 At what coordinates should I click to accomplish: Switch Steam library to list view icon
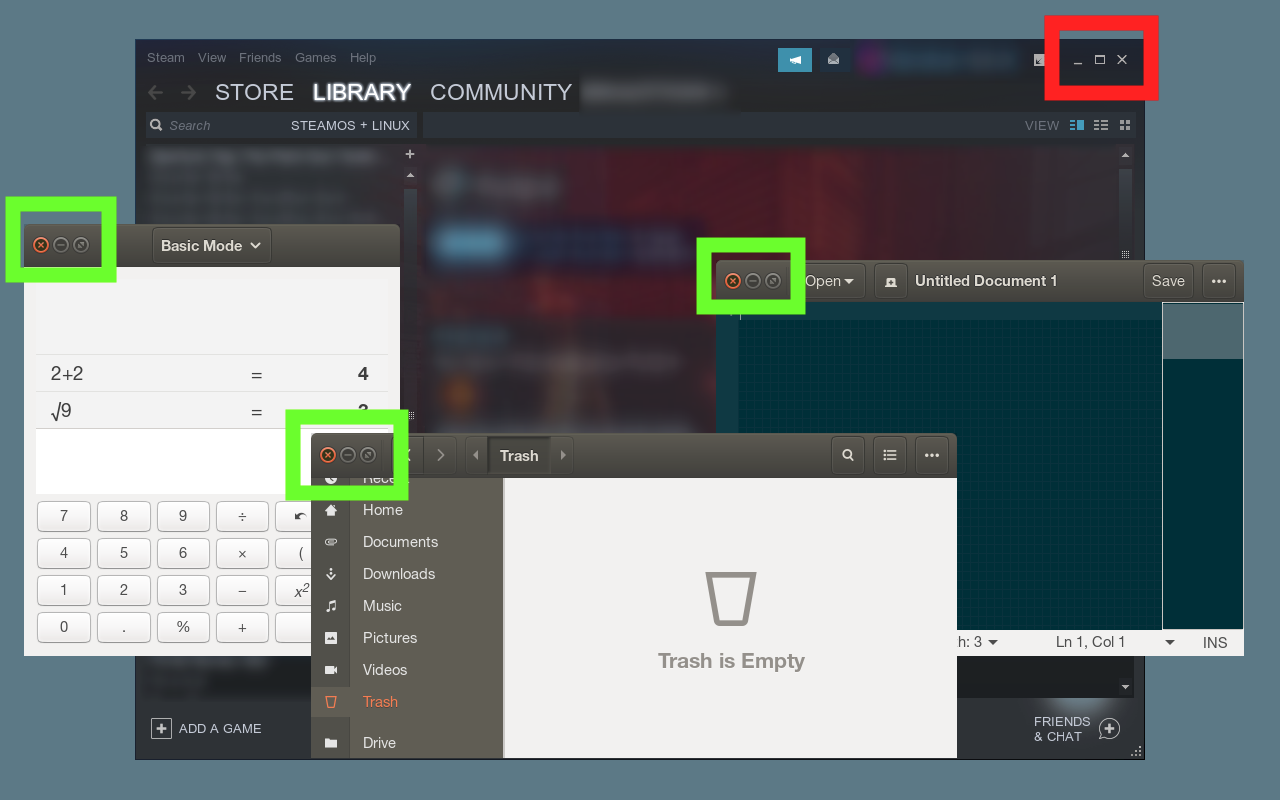(x=1101, y=125)
